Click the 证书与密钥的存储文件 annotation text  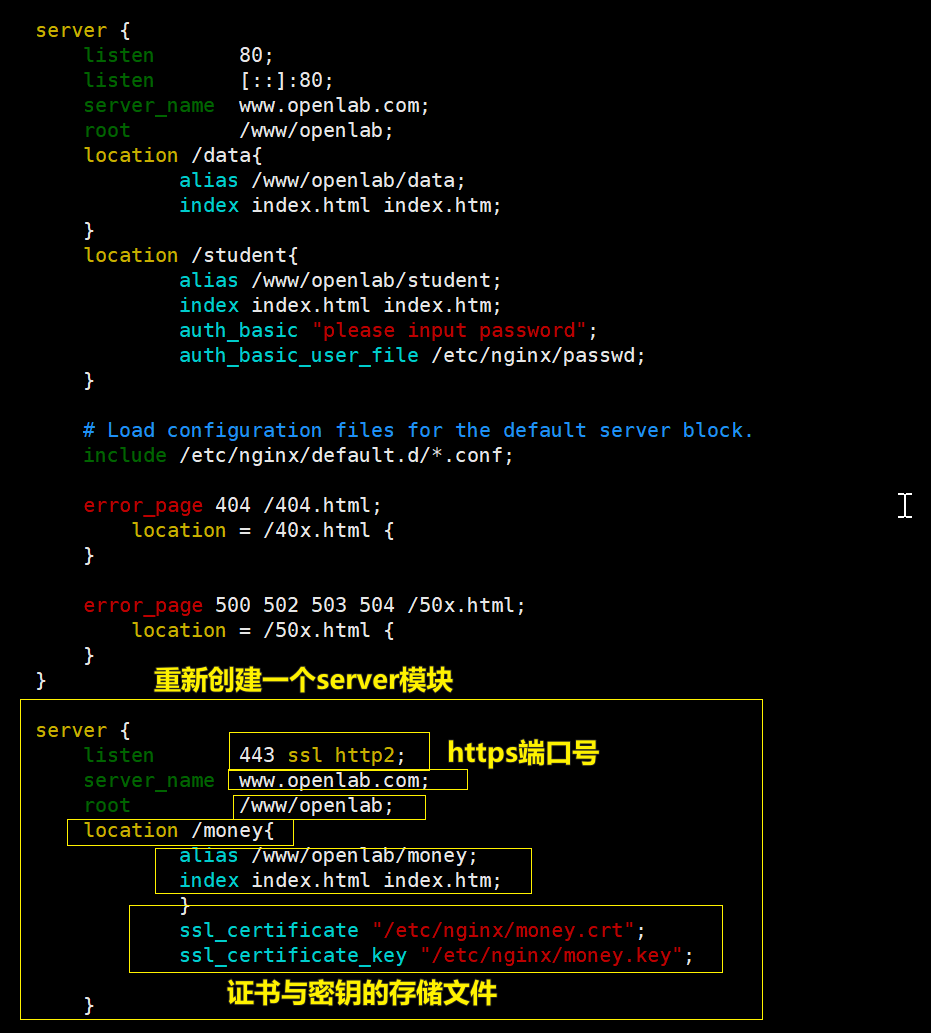[362, 993]
